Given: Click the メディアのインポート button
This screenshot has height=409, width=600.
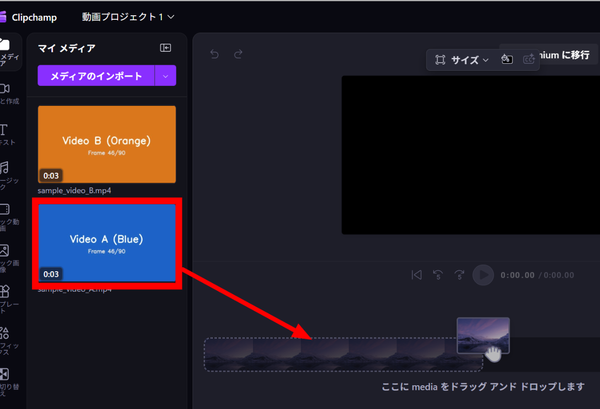Looking at the screenshot, I should [96, 76].
